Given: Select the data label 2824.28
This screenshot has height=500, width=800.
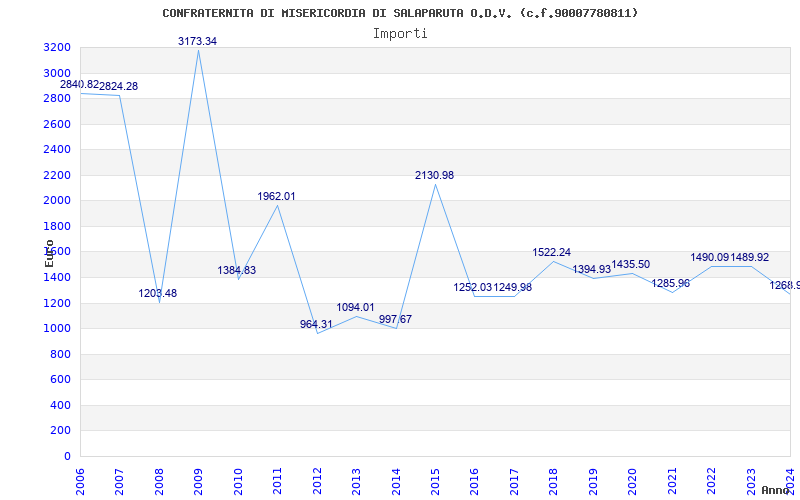Looking at the screenshot, I should pos(118,87).
